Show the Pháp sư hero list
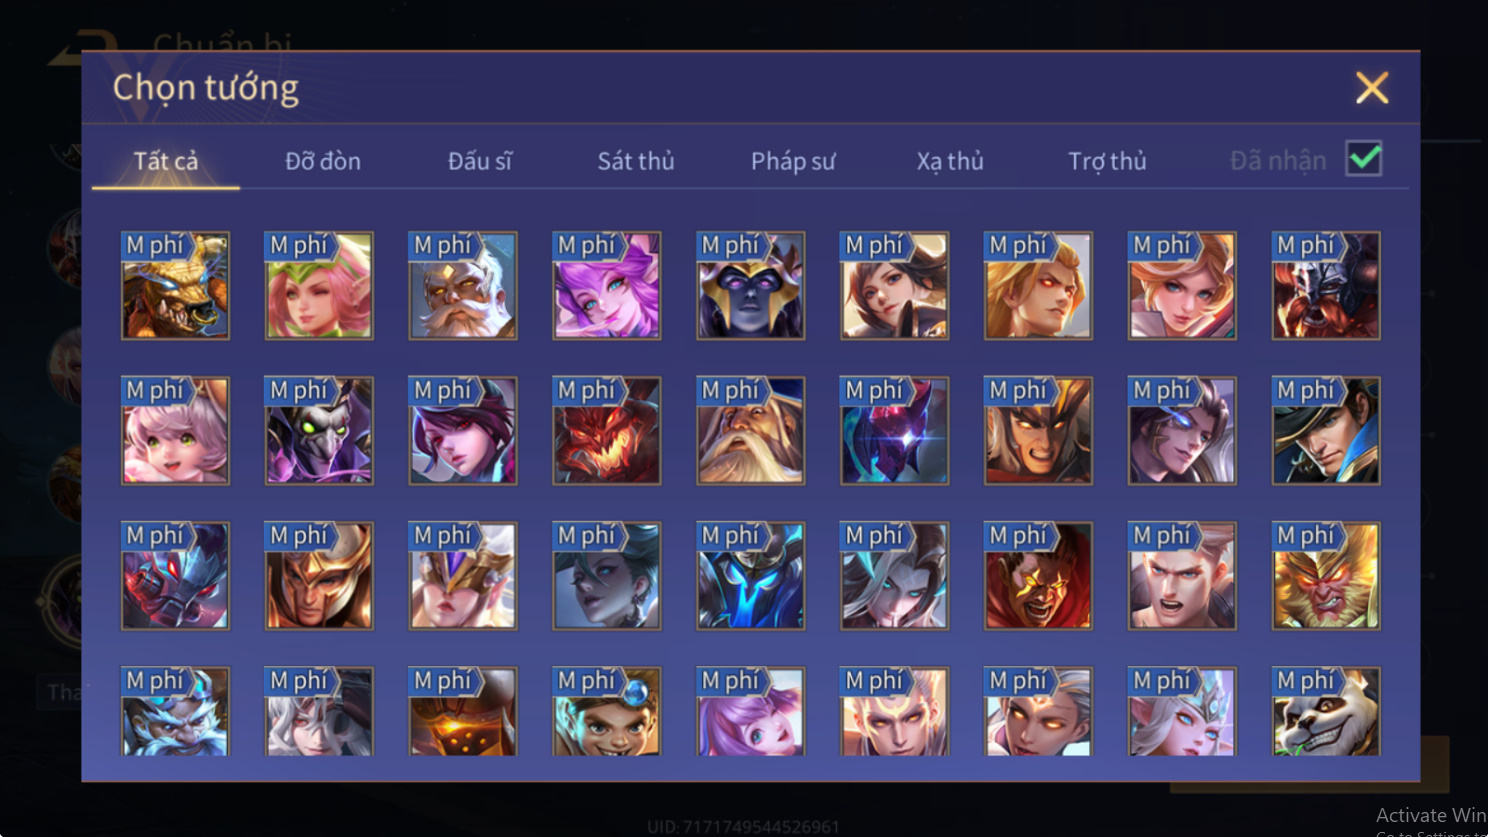Image resolution: width=1488 pixels, height=837 pixels. tap(793, 161)
